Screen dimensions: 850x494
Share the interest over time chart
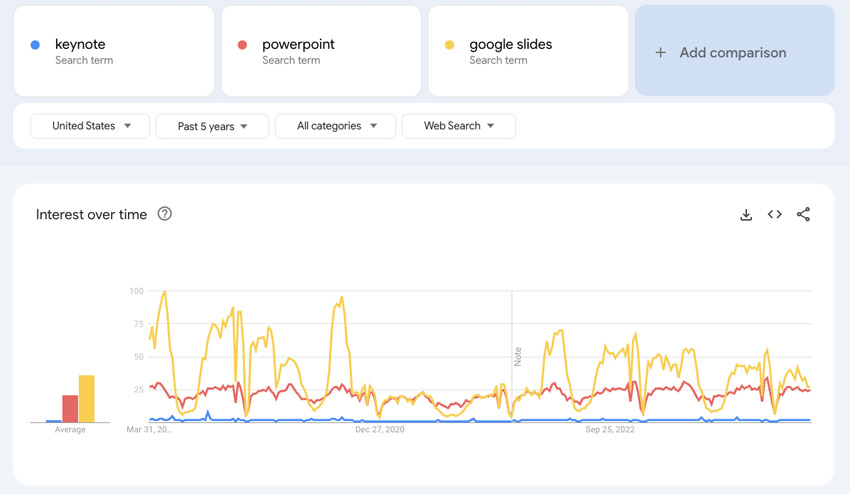pyautogui.click(x=803, y=214)
